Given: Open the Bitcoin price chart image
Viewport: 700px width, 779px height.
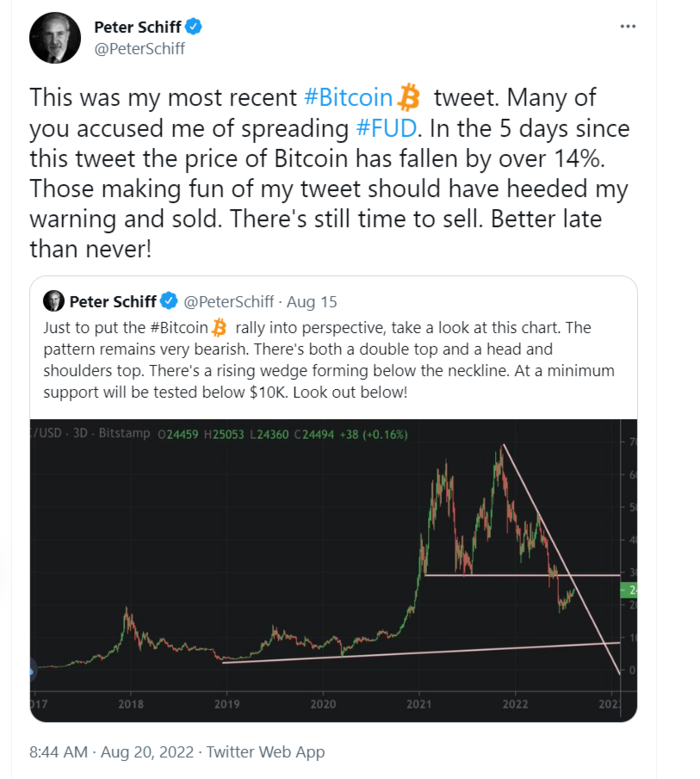Looking at the screenshot, I should 333,570.
